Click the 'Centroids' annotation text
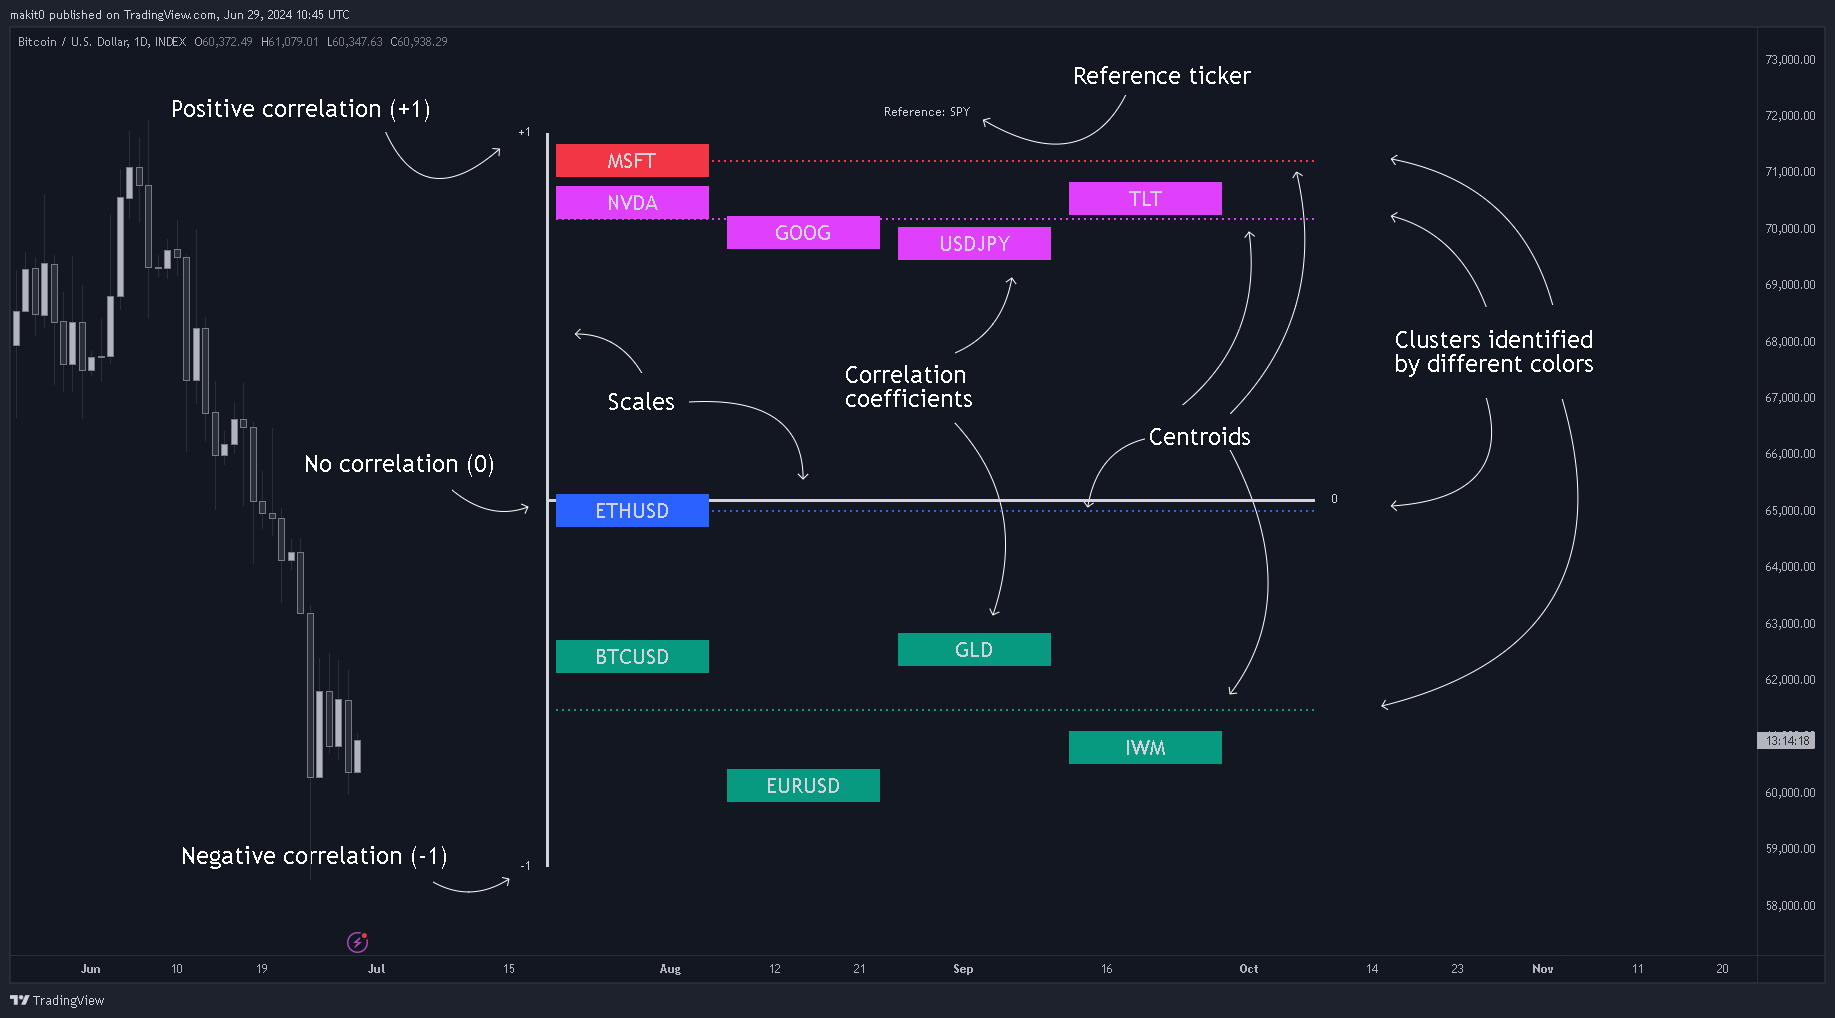Image resolution: width=1835 pixels, height=1018 pixels. (x=1199, y=437)
